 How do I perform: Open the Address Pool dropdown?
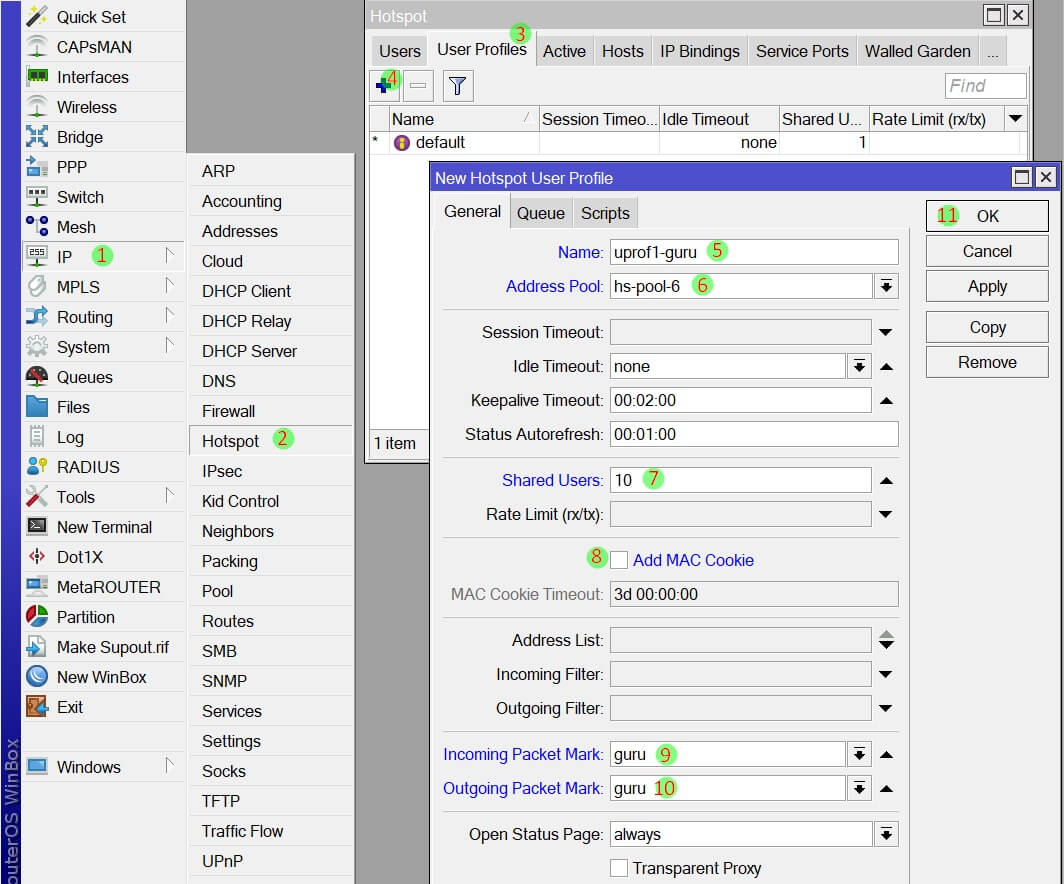(x=886, y=286)
